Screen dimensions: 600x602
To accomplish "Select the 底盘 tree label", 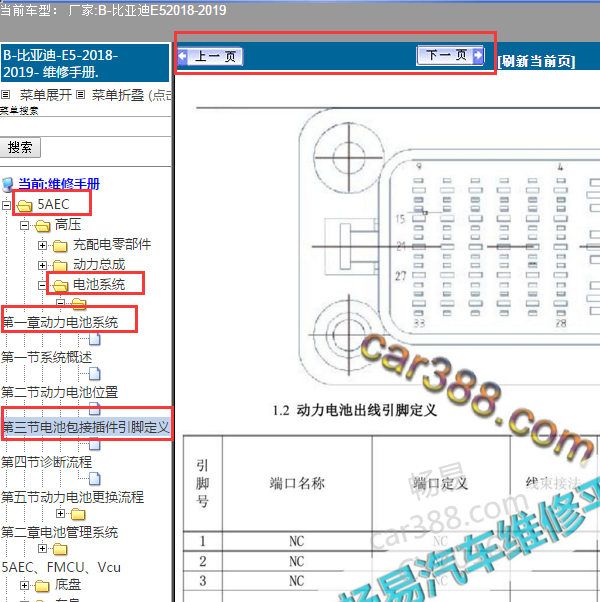I will coord(68,585).
